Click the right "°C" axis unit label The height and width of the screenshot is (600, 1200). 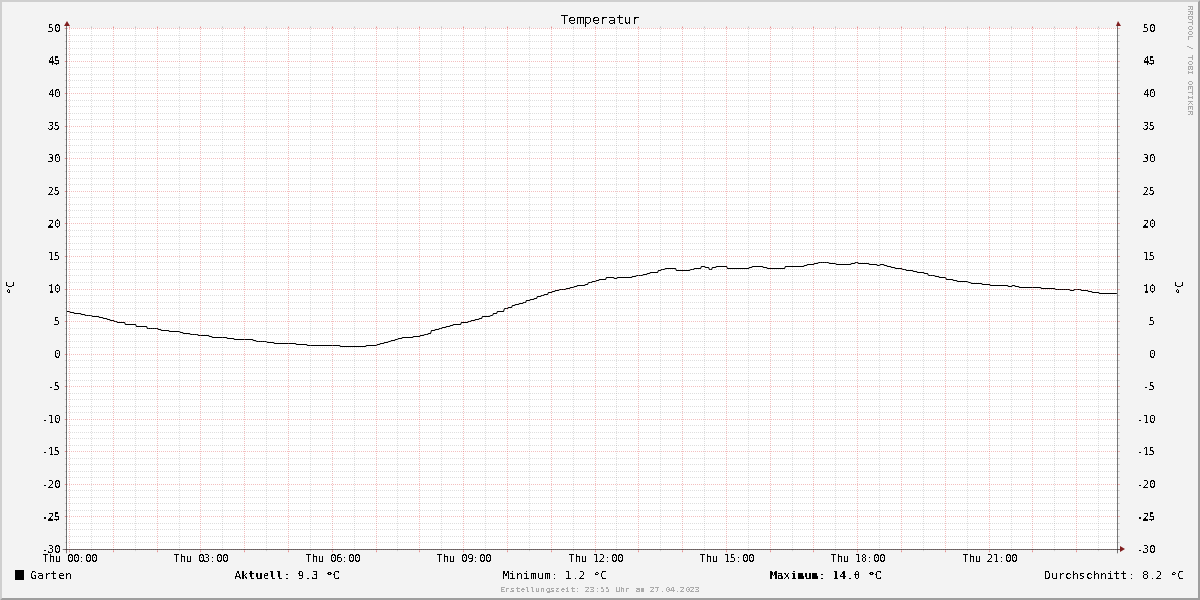click(1181, 288)
